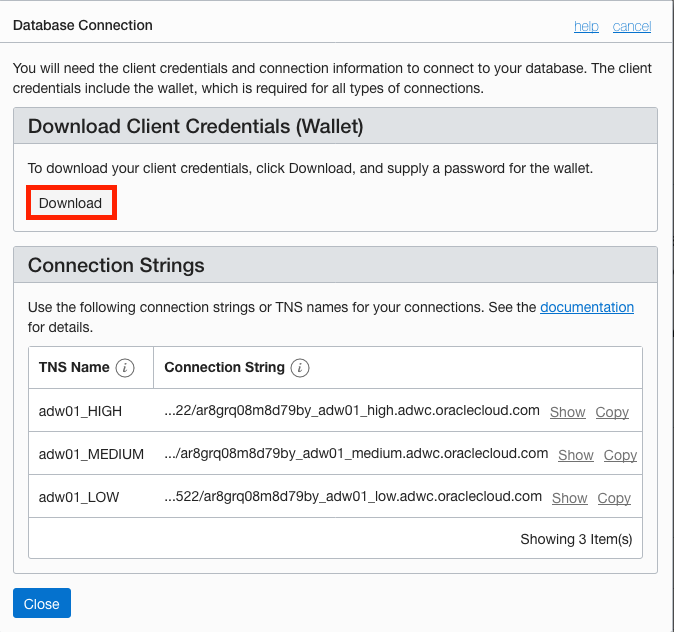Click the adw01_high.adwc.oraclecloud.com connection text
Image resolution: width=674 pixels, height=632 pixels.
pyautogui.click(x=352, y=411)
